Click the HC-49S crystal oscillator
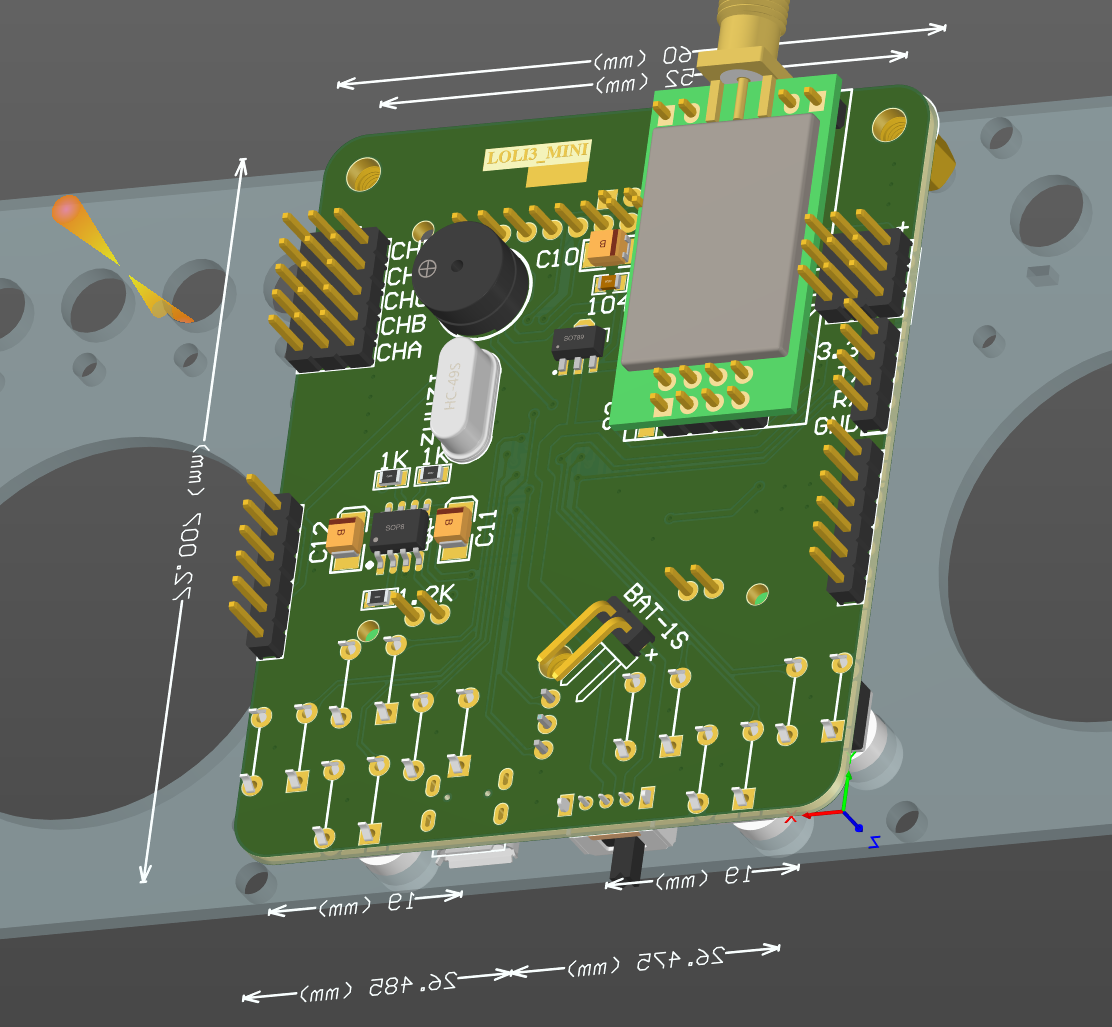This screenshot has height=1027, width=1112. click(464, 398)
